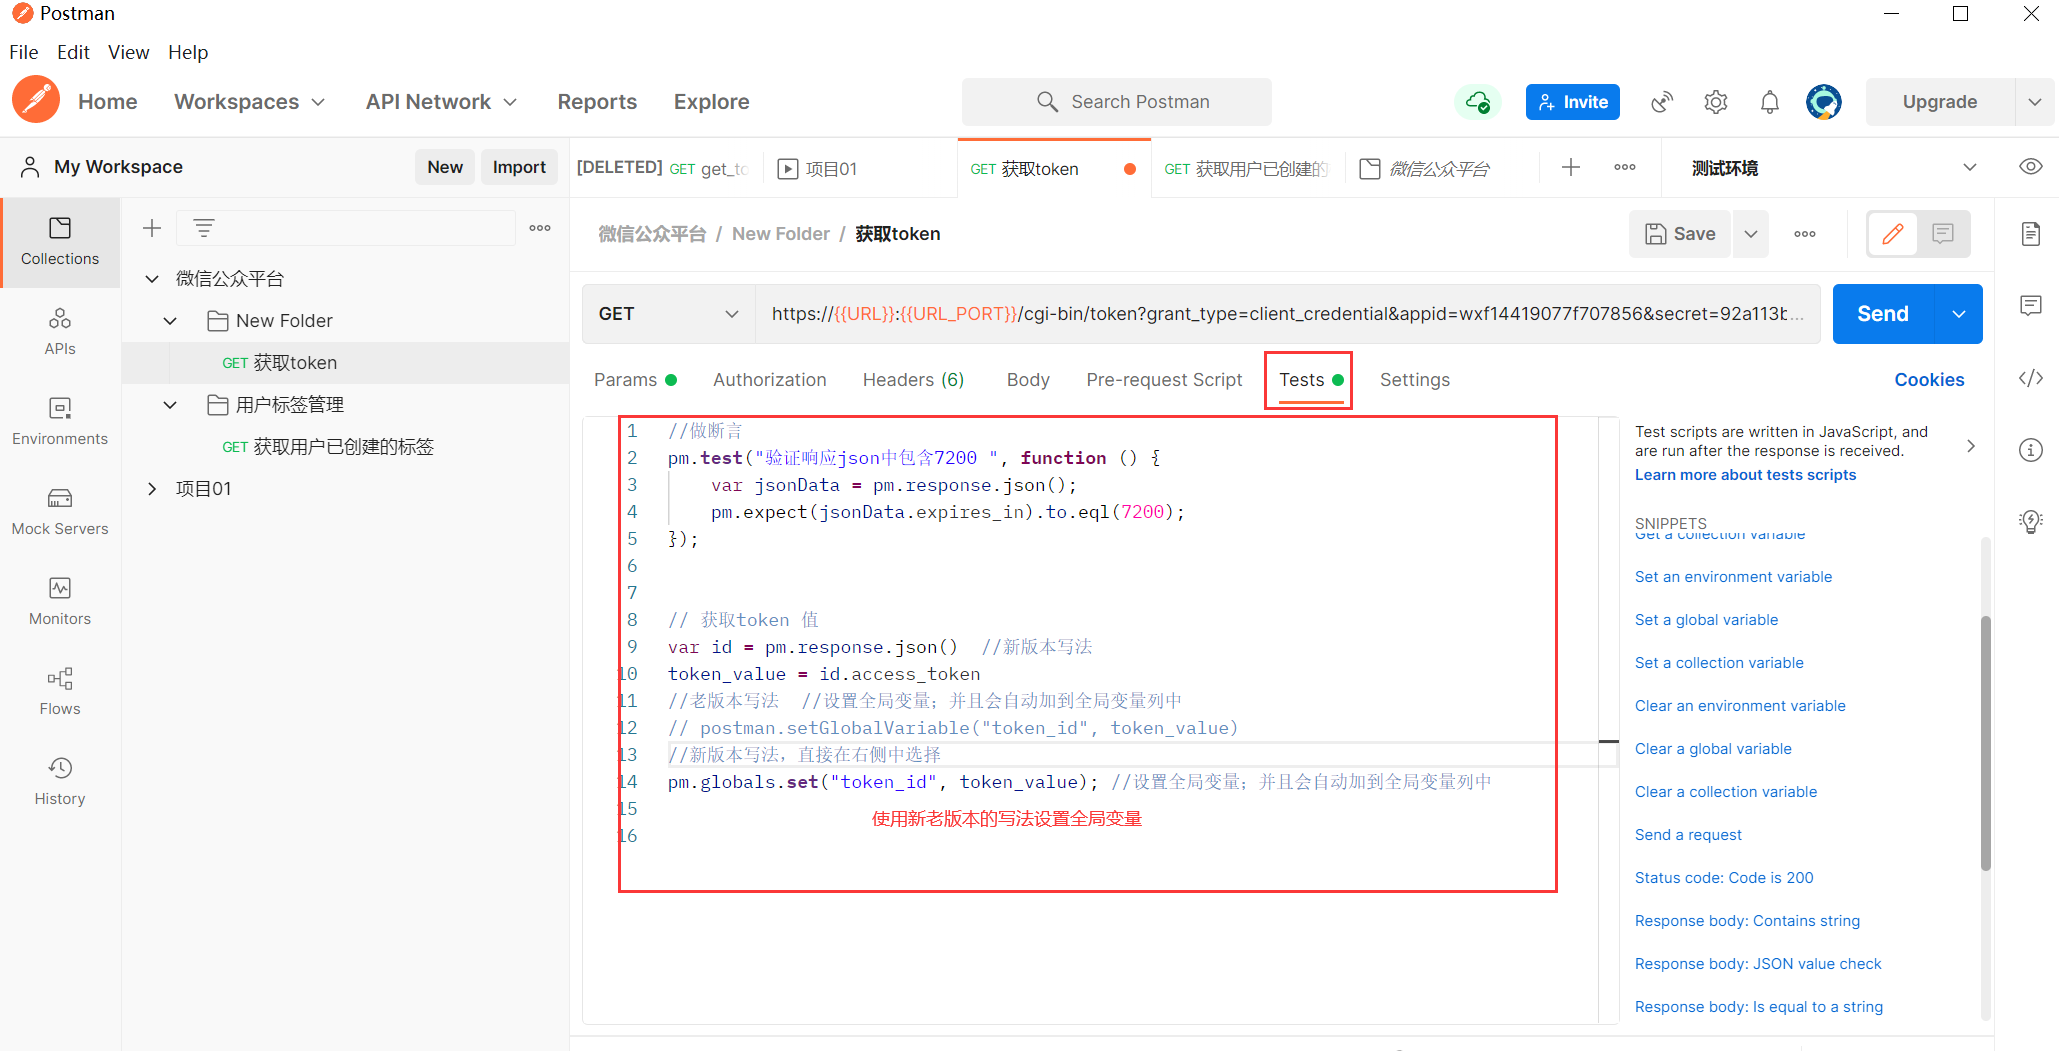
Task: Open the Edit menu
Action: (73, 52)
